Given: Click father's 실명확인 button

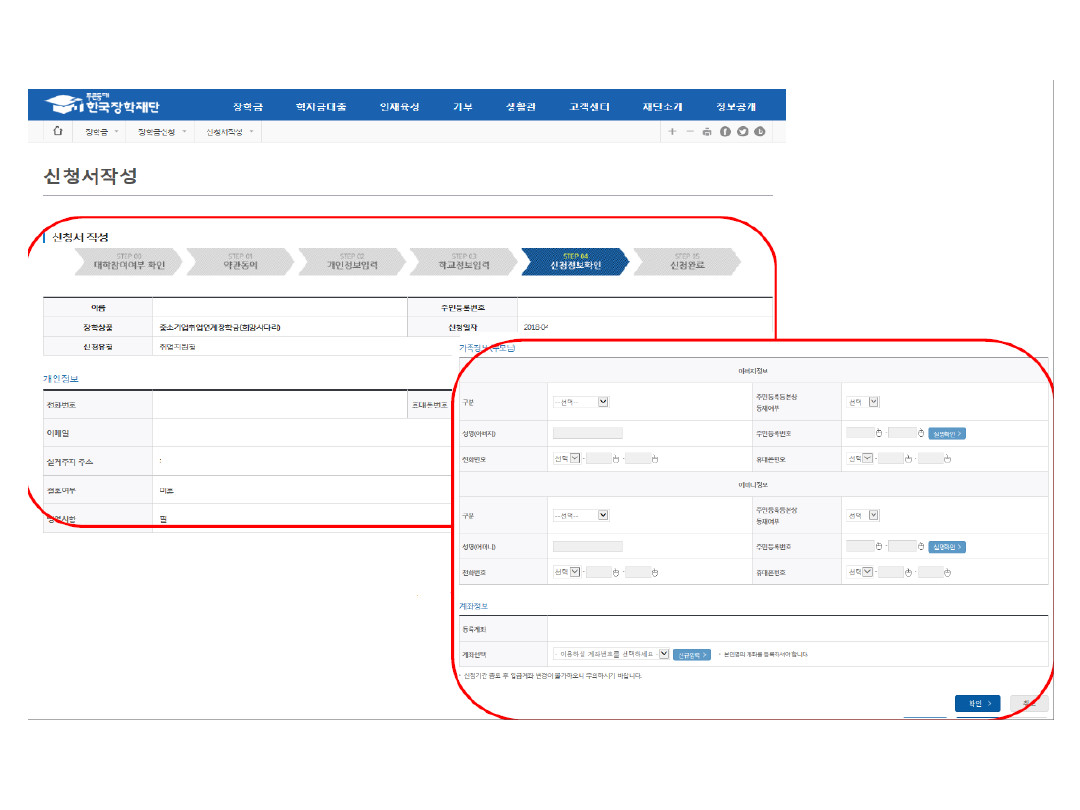Looking at the screenshot, I should click(x=947, y=433).
